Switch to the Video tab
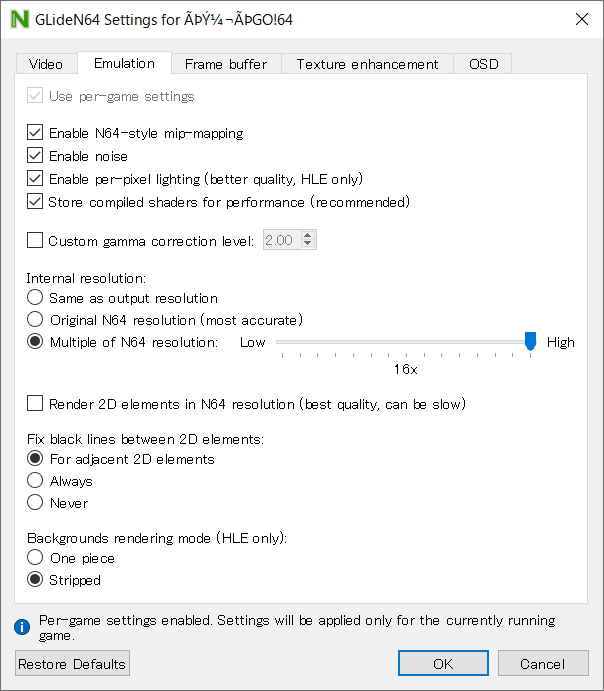 (46, 64)
